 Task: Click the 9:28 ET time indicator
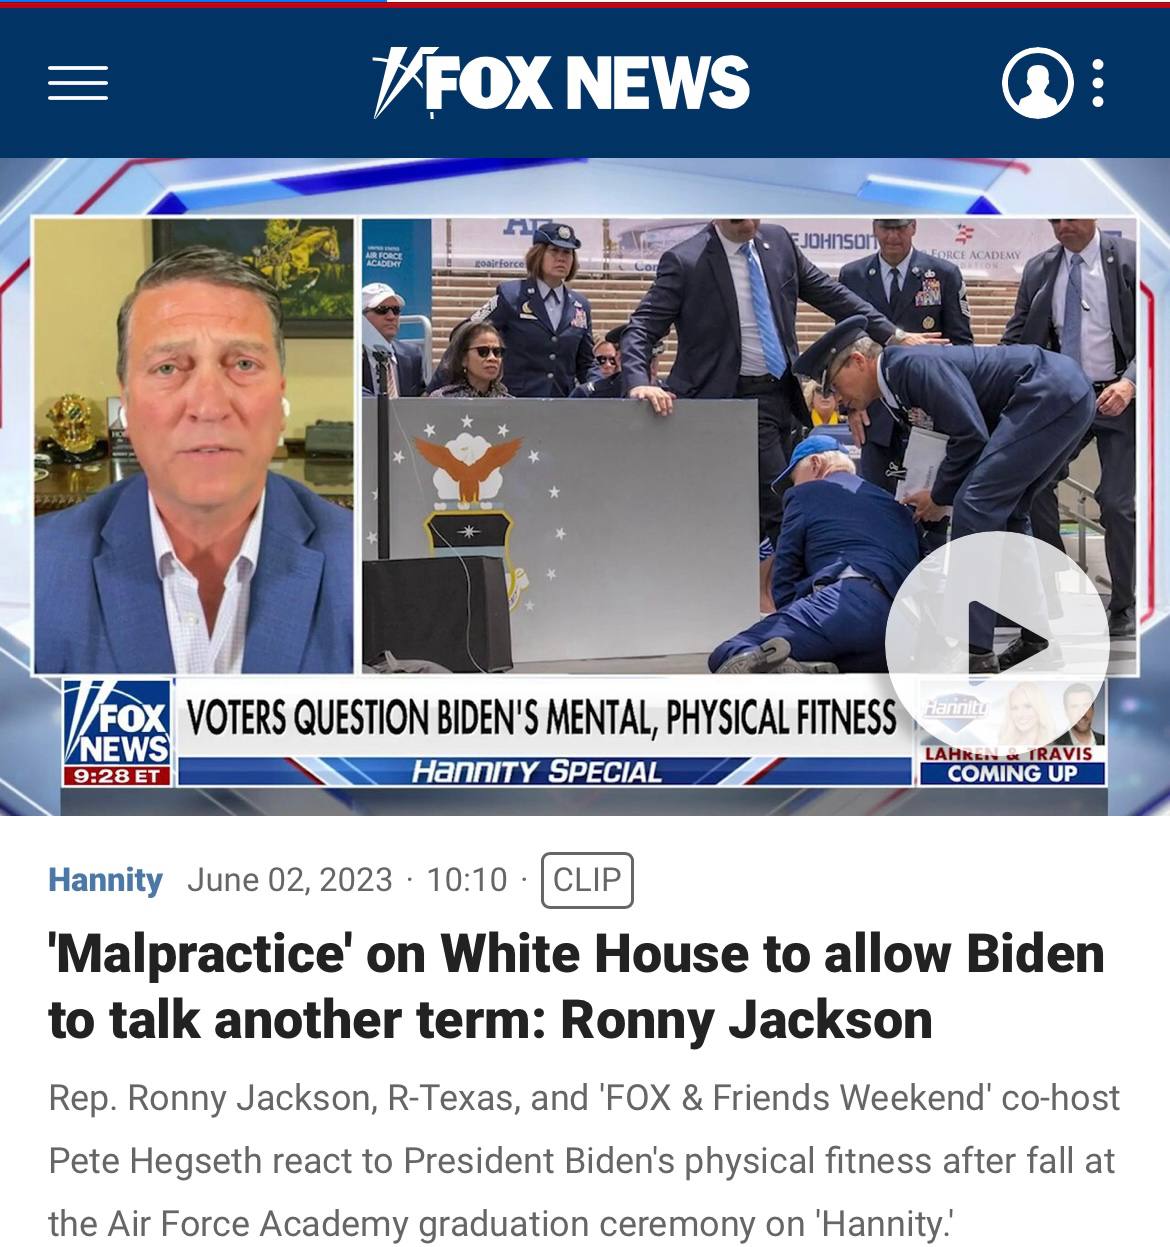pyautogui.click(x=117, y=776)
